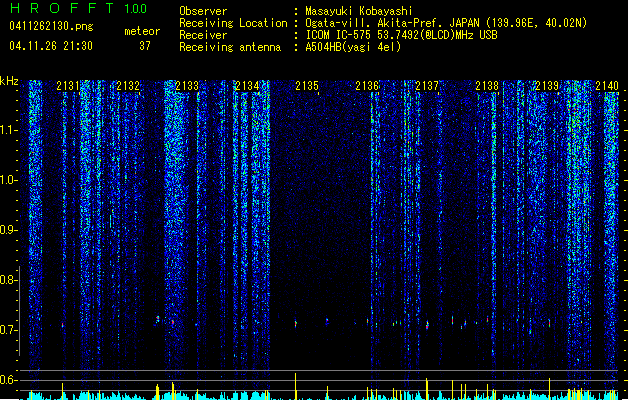Click the 2132 time marker

coord(128,86)
